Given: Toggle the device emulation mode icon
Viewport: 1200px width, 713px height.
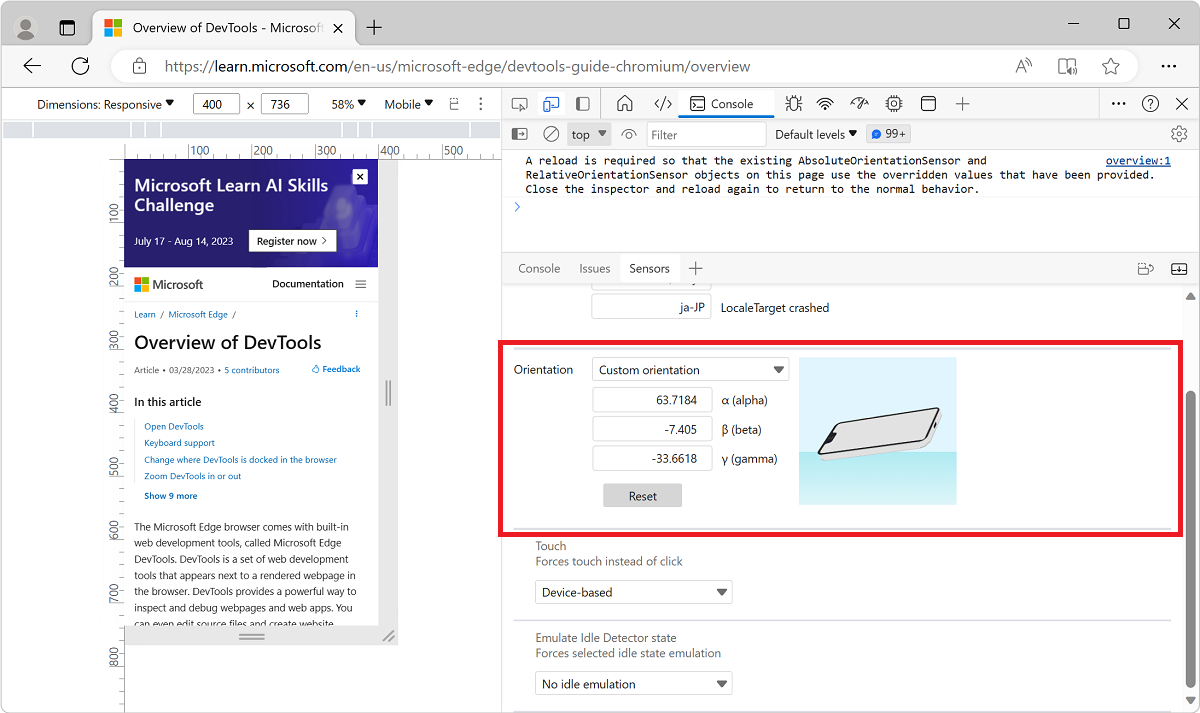Looking at the screenshot, I should click(551, 103).
